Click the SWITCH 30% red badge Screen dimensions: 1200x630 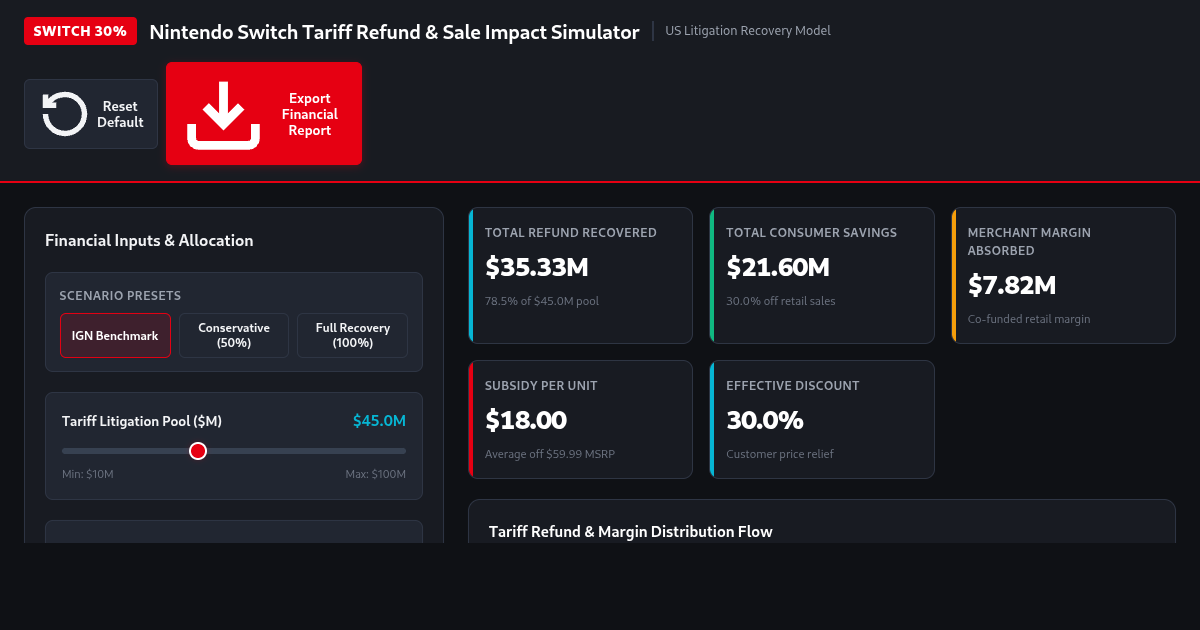(80, 31)
